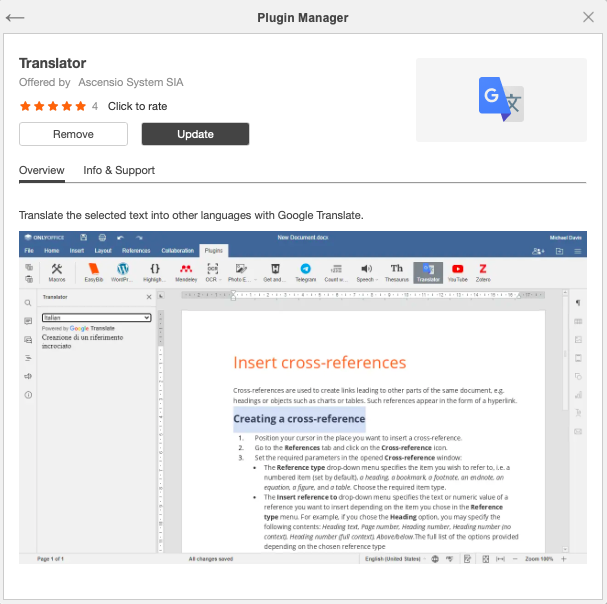The width and height of the screenshot is (607, 604).
Task: Rate five stars using fifth star
Action: (x=81, y=106)
